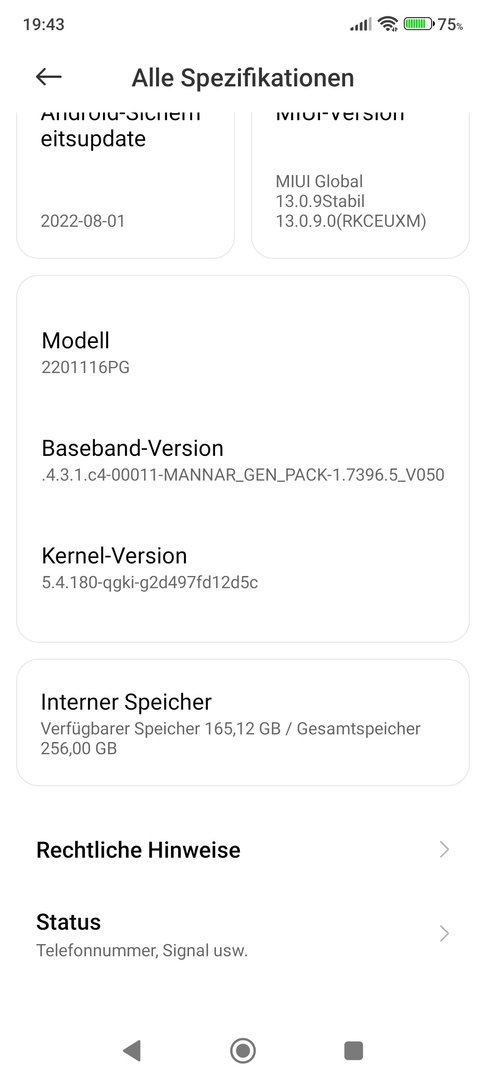
Task: Tap the Modell 2201116PG entry
Action: click(243, 353)
